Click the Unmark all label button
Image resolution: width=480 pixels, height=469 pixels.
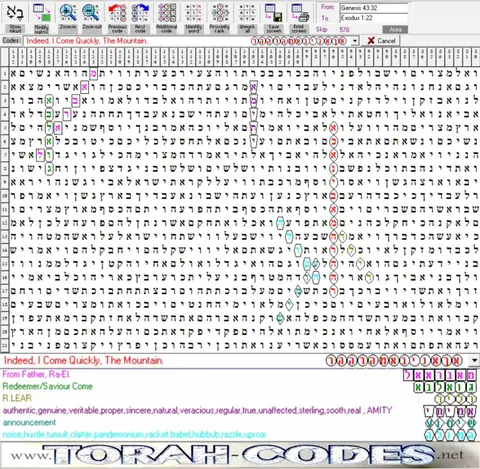[x=247, y=29]
